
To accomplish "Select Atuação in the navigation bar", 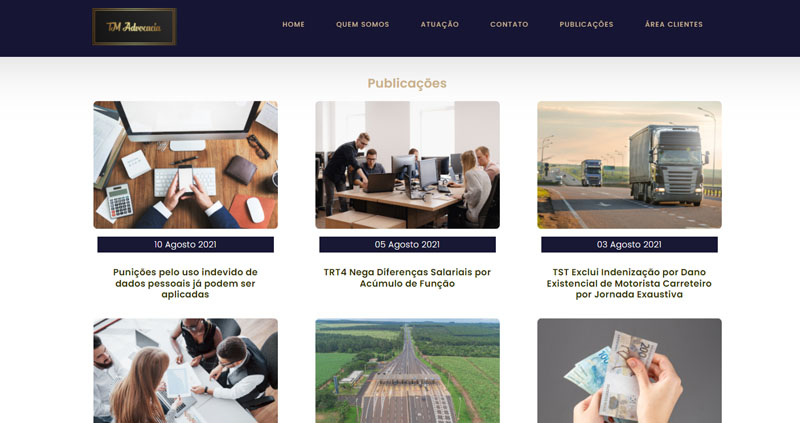I will (440, 24).
